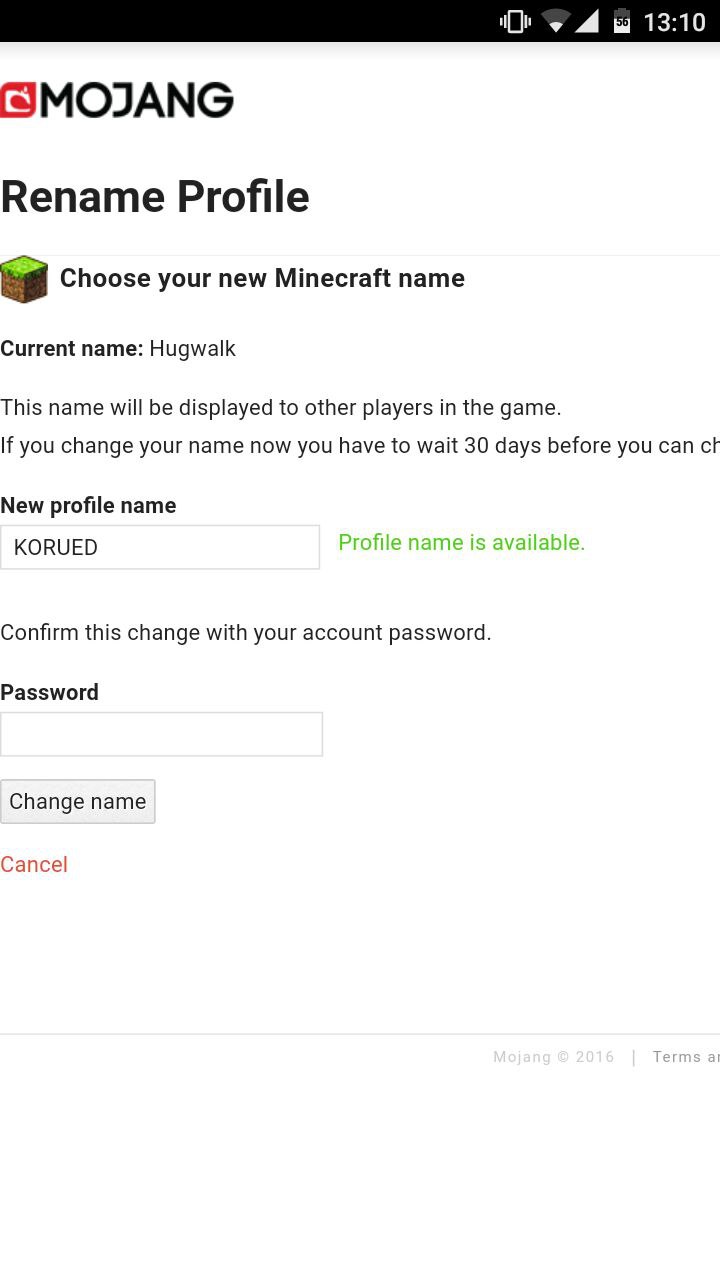Click the Rename Profile heading

pos(155,196)
